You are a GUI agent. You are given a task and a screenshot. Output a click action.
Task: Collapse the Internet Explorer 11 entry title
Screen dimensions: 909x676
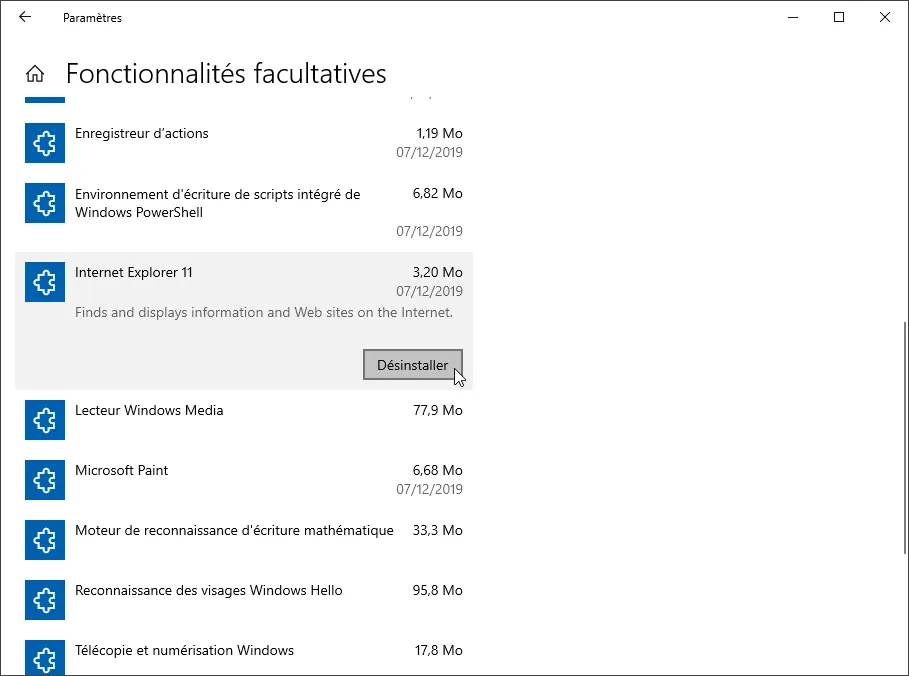[x=134, y=273]
